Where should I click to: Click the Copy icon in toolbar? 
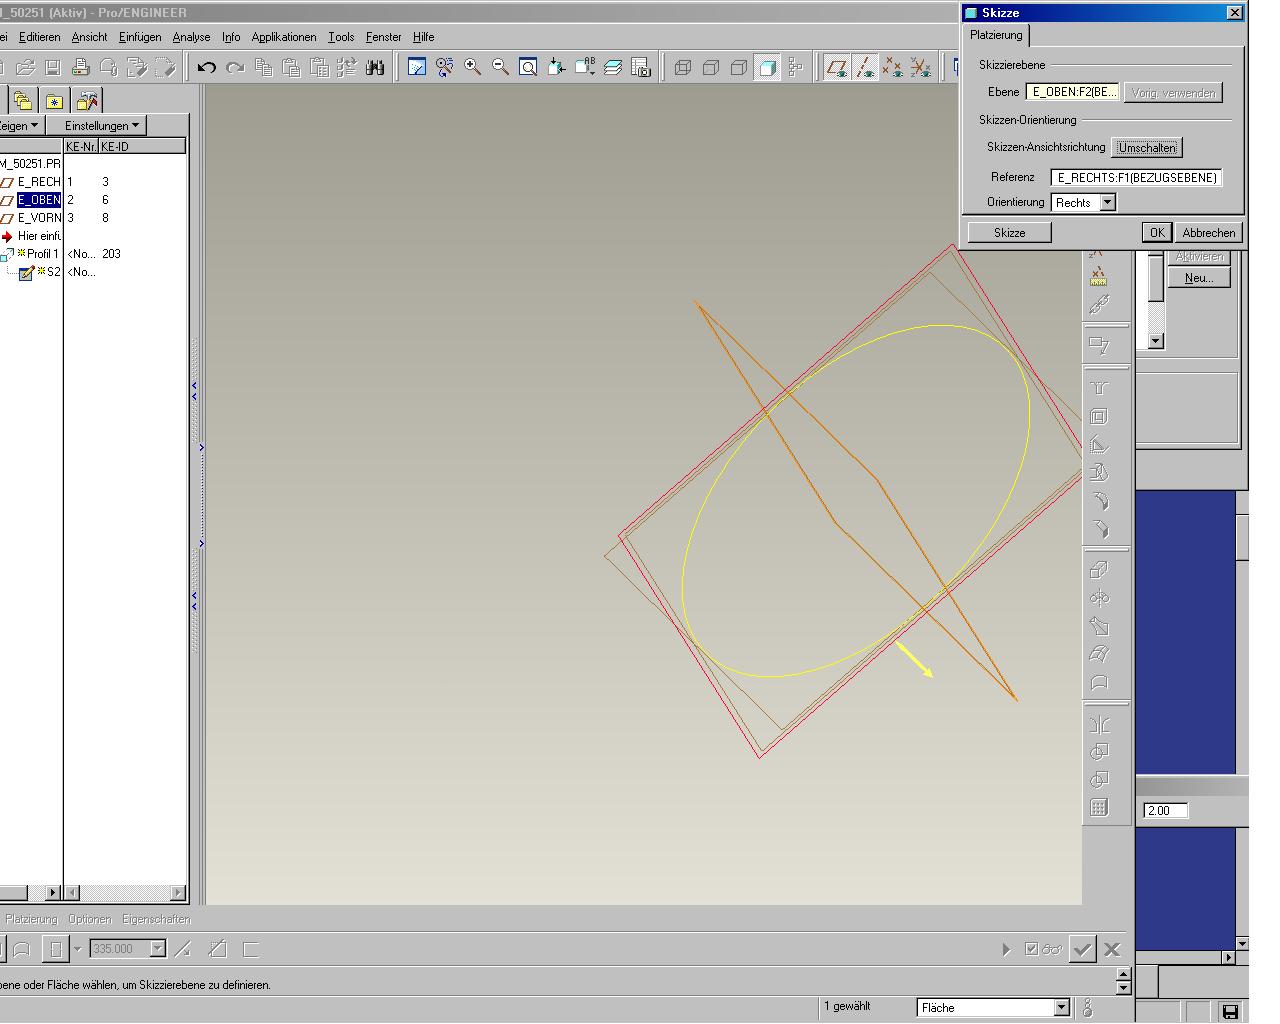coord(263,68)
